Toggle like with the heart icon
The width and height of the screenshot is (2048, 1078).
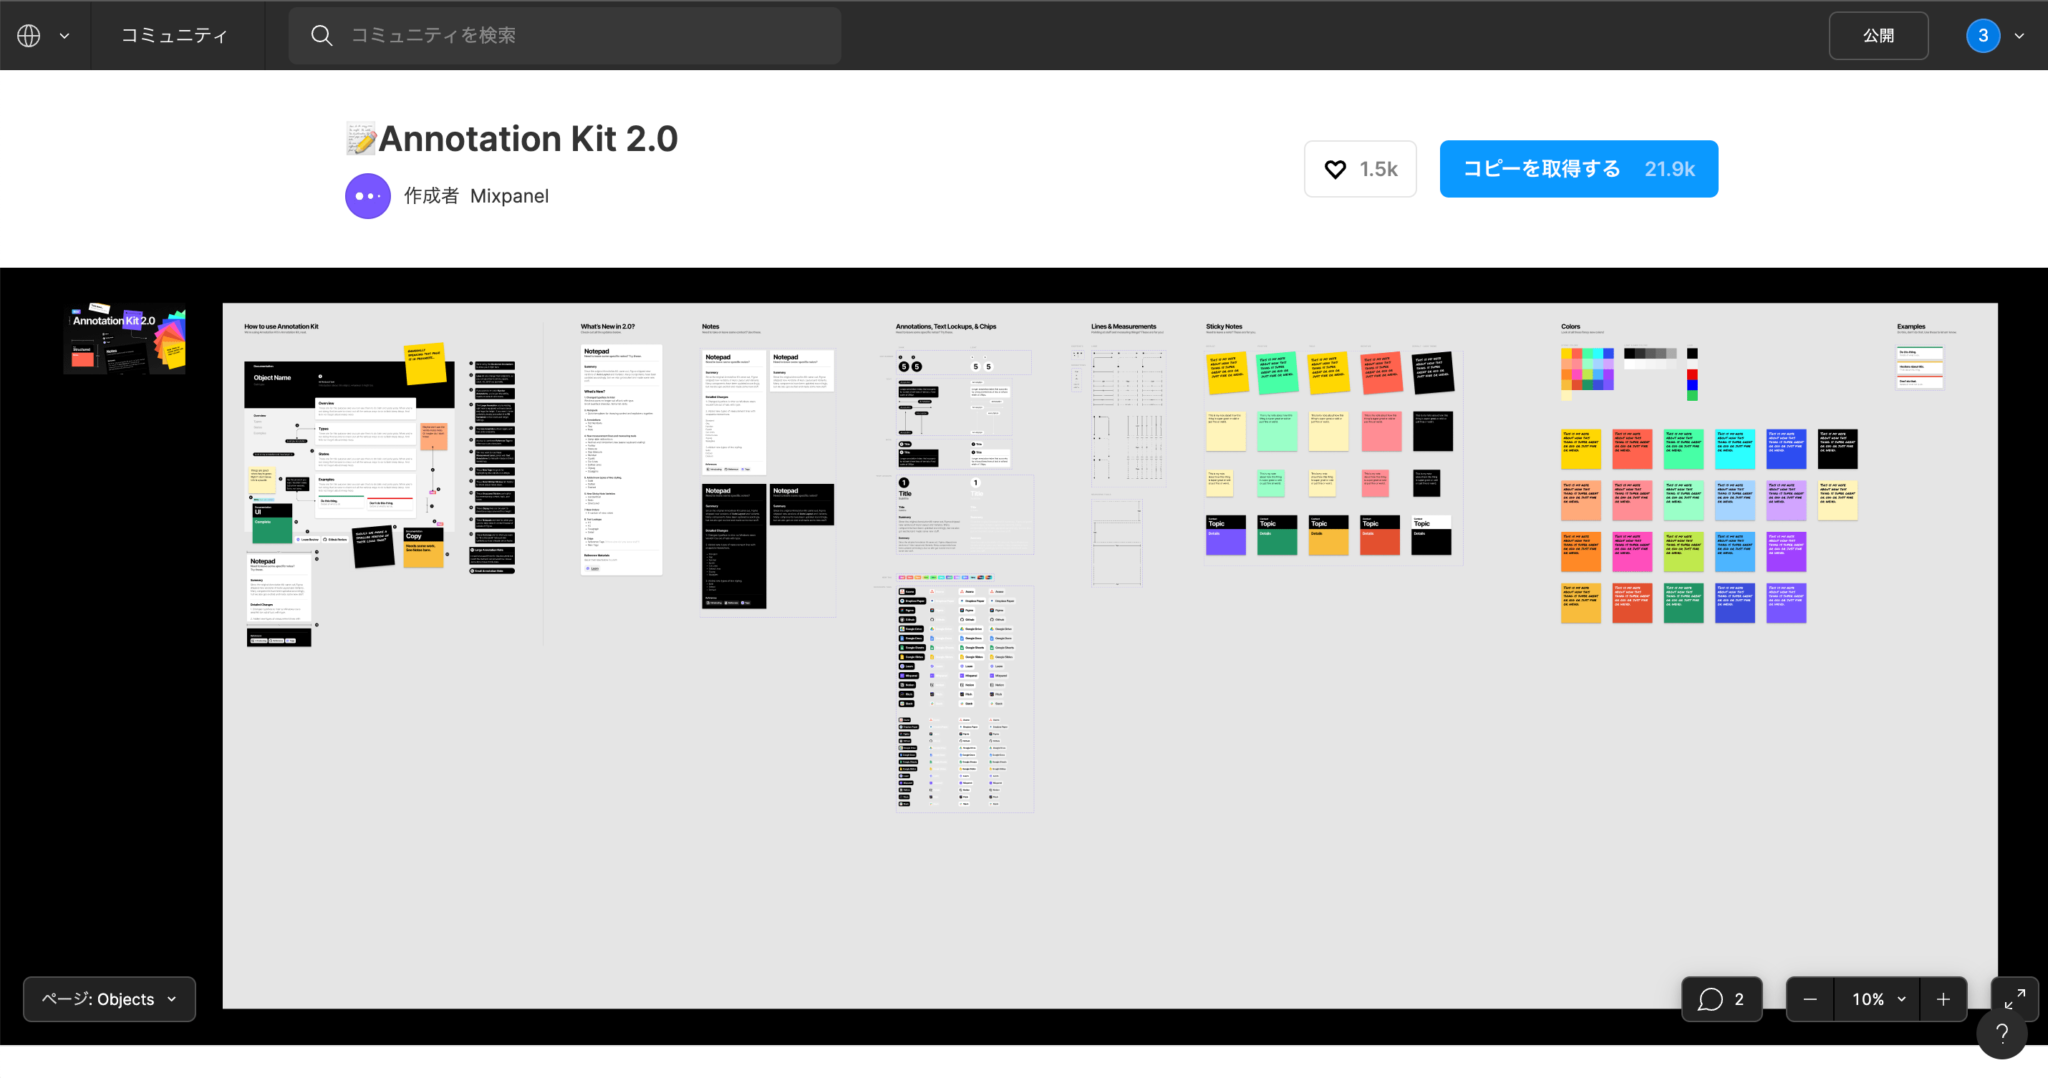(x=1335, y=169)
